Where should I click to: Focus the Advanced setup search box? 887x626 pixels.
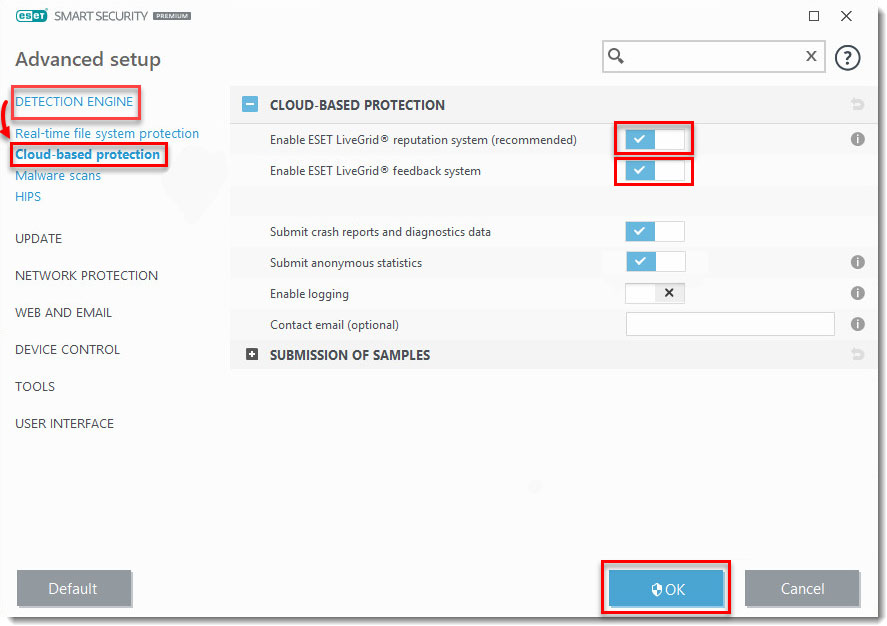[x=713, y=56]
